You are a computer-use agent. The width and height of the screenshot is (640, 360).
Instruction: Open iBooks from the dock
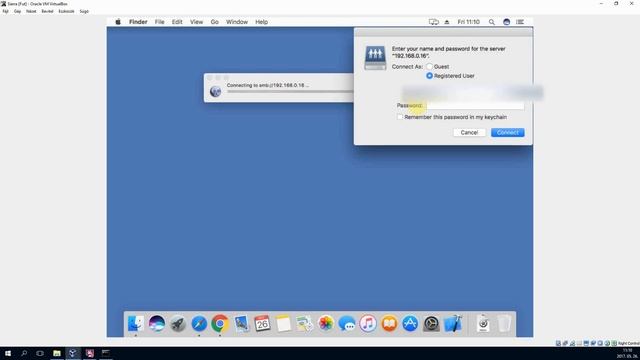[x=389, y=324]
